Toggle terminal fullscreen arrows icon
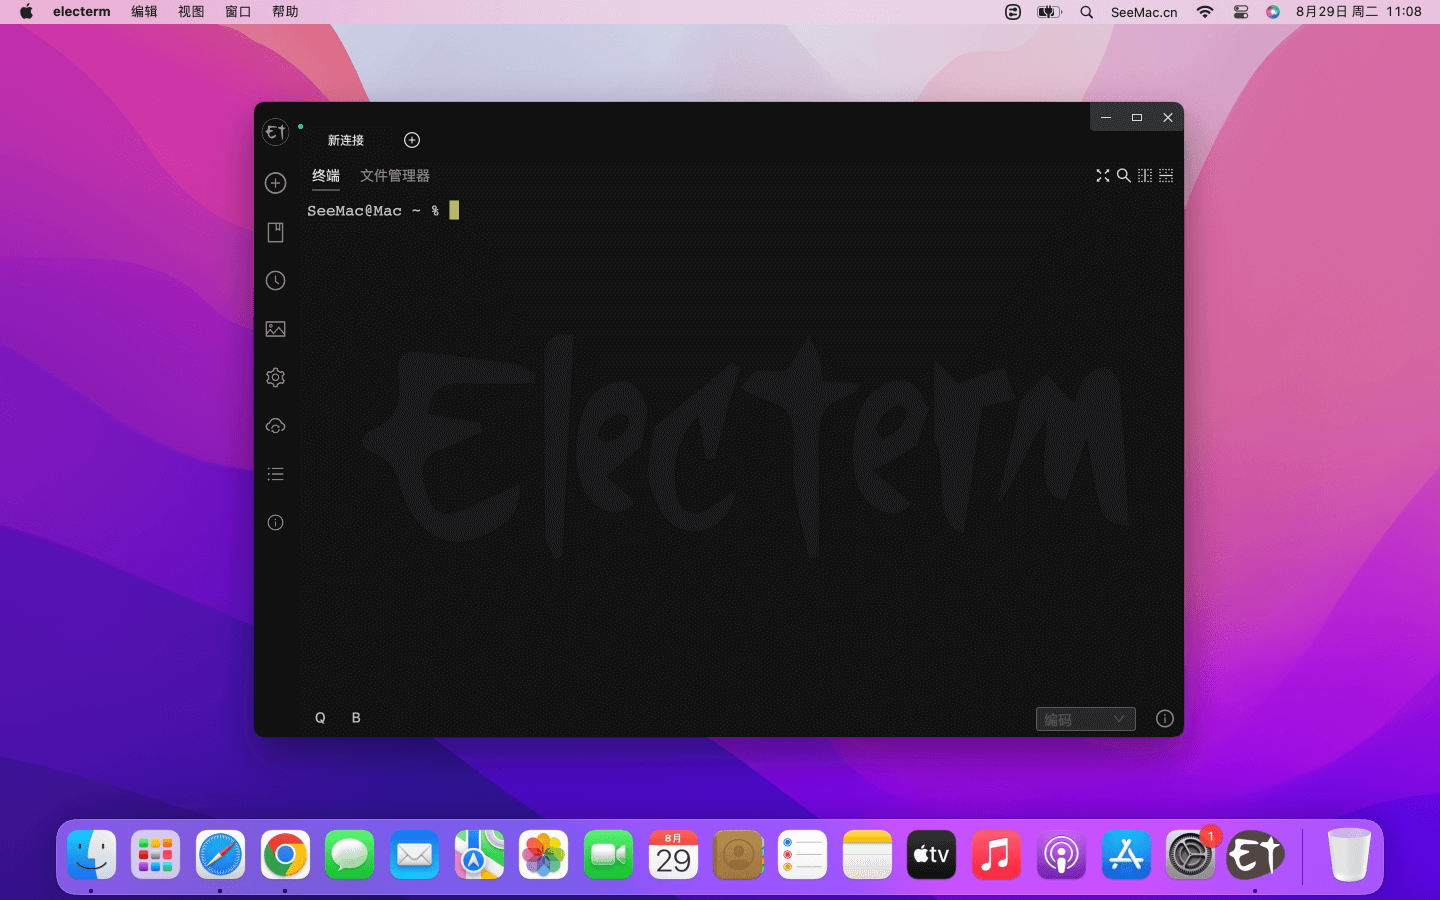The width and height of the screenshot is (1440, 900). click(x=1103, y=175)
